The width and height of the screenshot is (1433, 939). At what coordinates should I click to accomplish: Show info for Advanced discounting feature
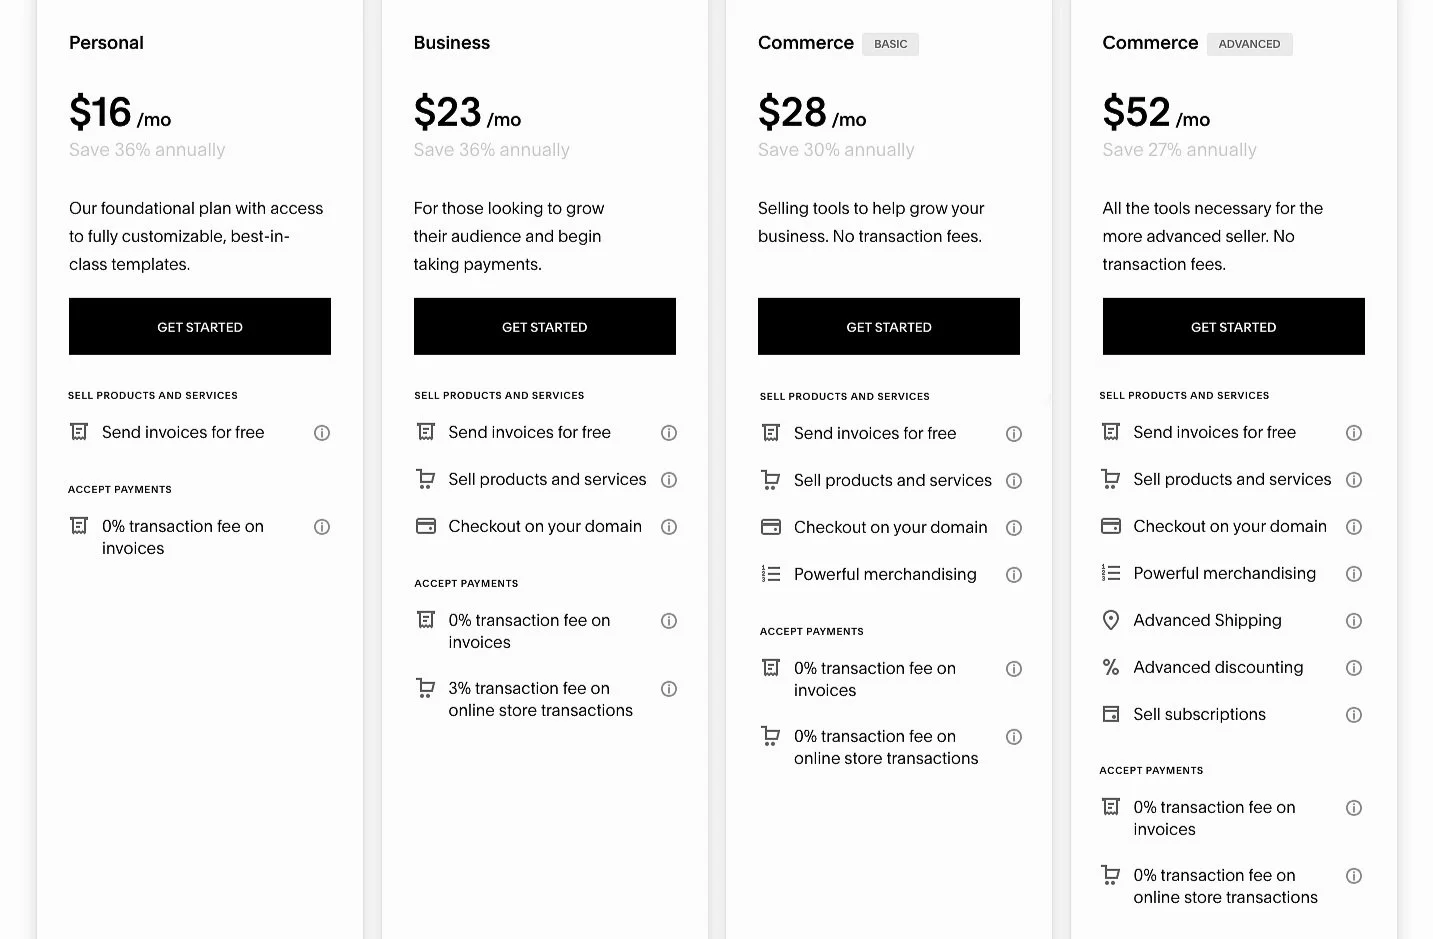pos(1354,668)
